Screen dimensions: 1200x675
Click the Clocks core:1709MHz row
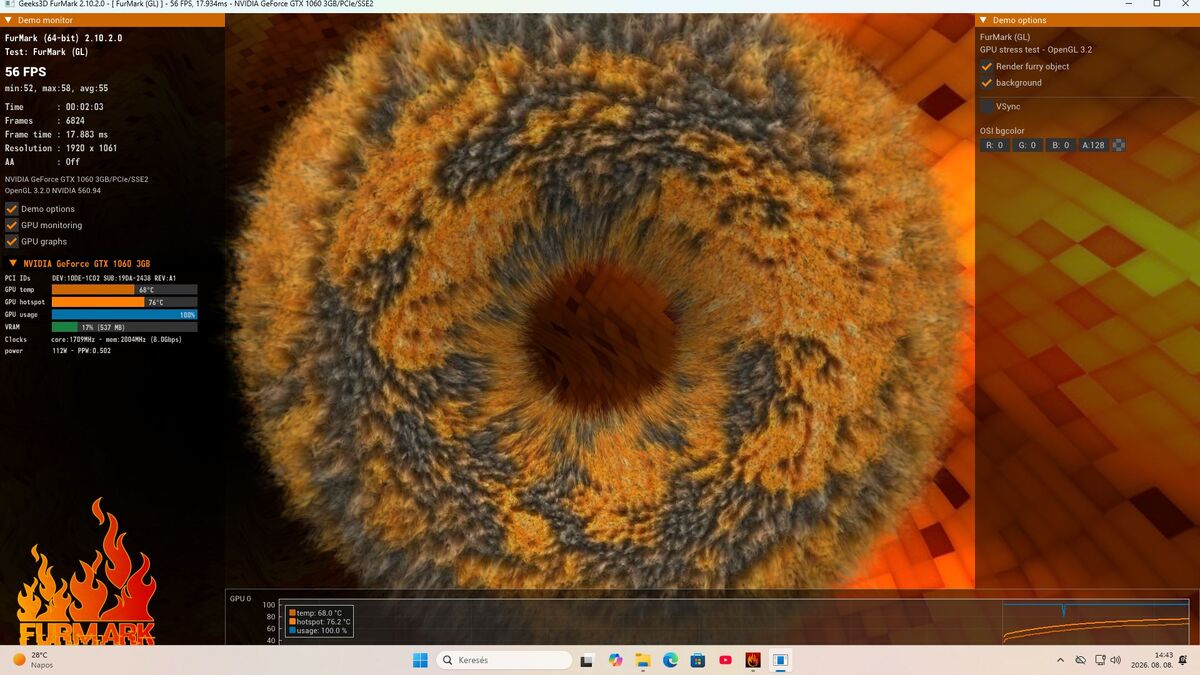pos(94,339)
